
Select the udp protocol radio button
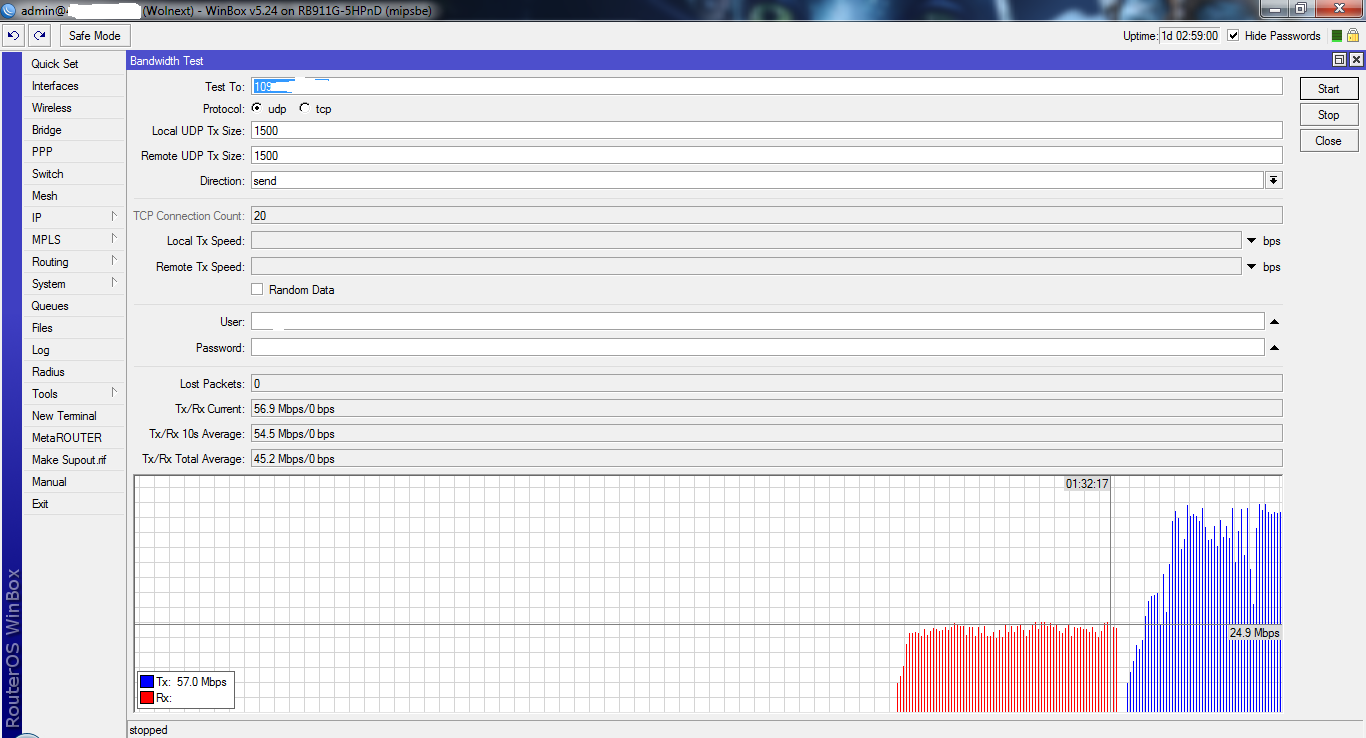click(x=257, y=108)
